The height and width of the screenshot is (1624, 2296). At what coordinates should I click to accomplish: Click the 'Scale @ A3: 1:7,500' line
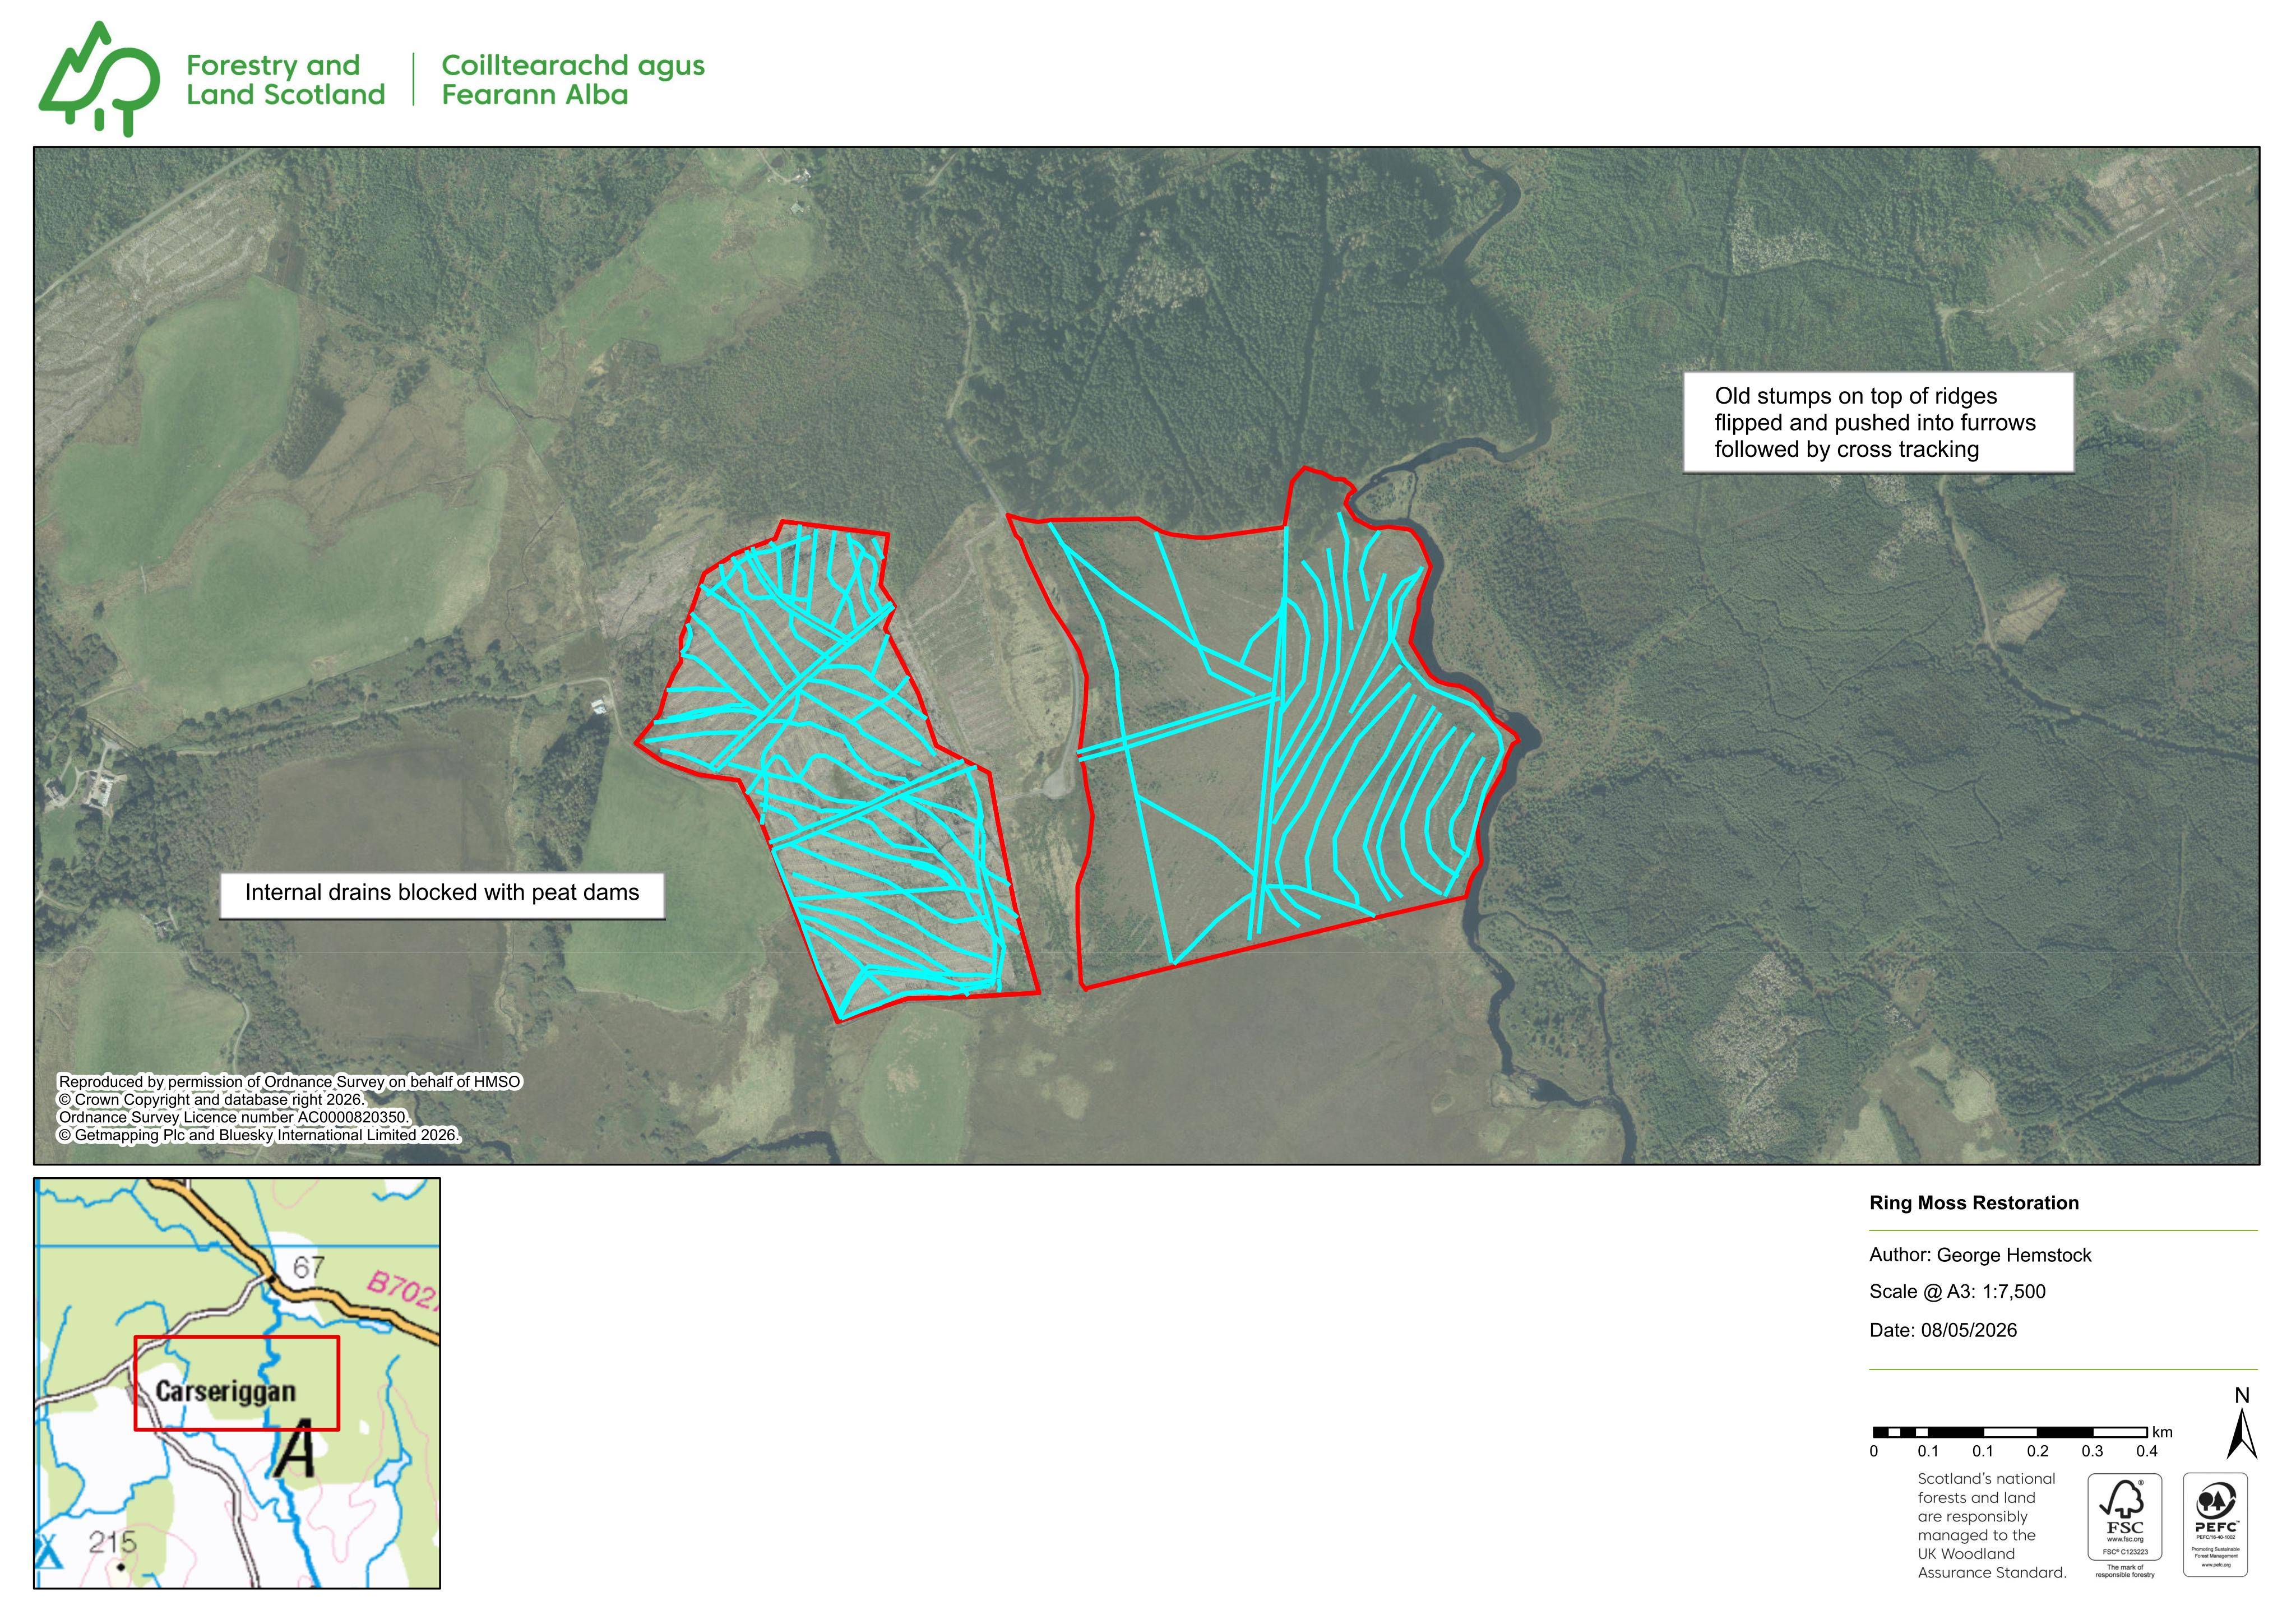[x=1957, y=1291]
